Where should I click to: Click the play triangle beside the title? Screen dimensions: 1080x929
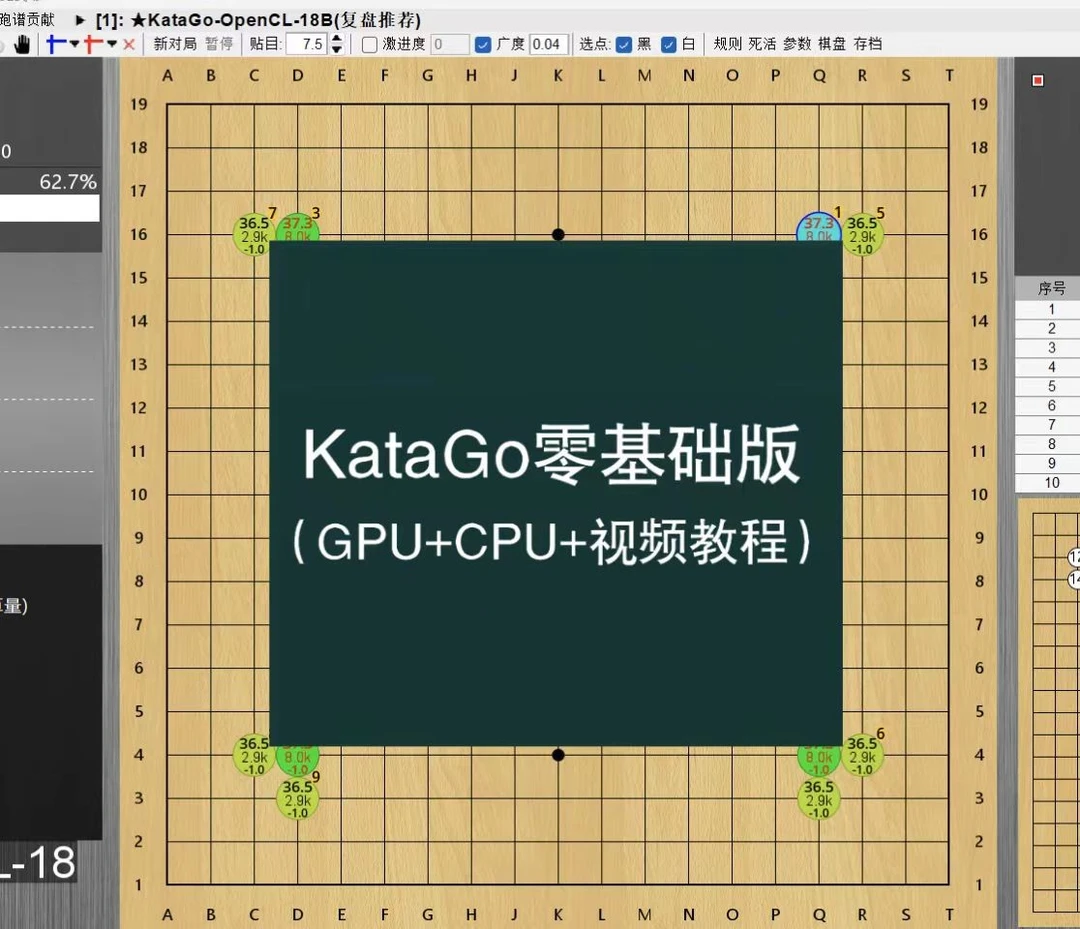79,19
